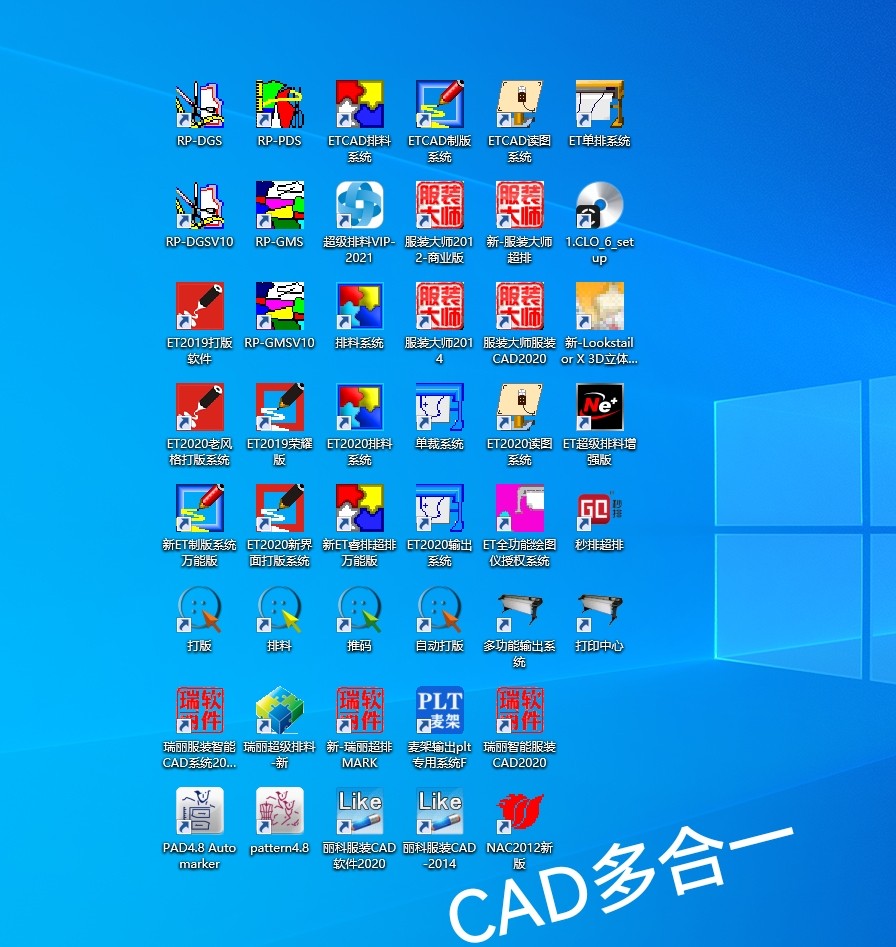Click 瑞丽智能服装CAD2020 icon
This screenshot has width=896, height=947.
pyautogui.click(x=519, y=709)
